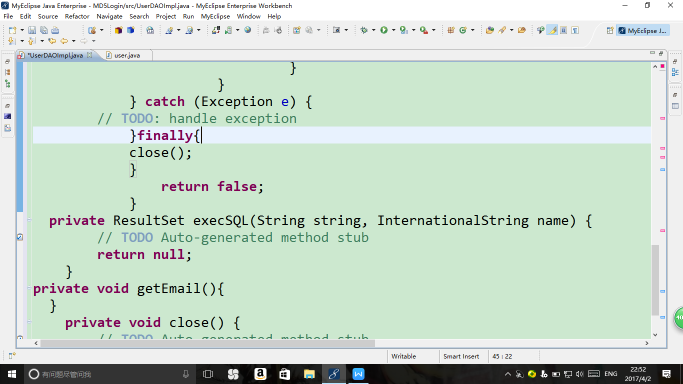Run the program with green Run icon
Screen dimensions: 683x384
(384, 30)
